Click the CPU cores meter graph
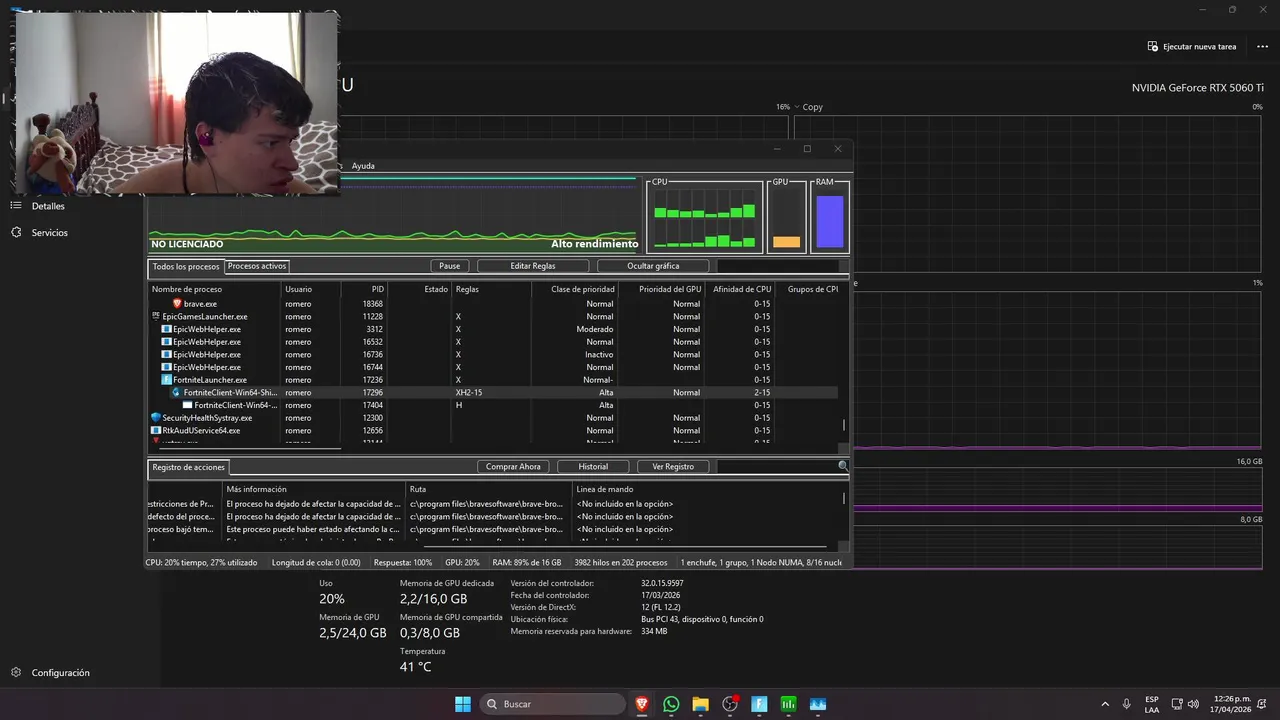The width and height of the screenshot is (1280, 720). 705,216
